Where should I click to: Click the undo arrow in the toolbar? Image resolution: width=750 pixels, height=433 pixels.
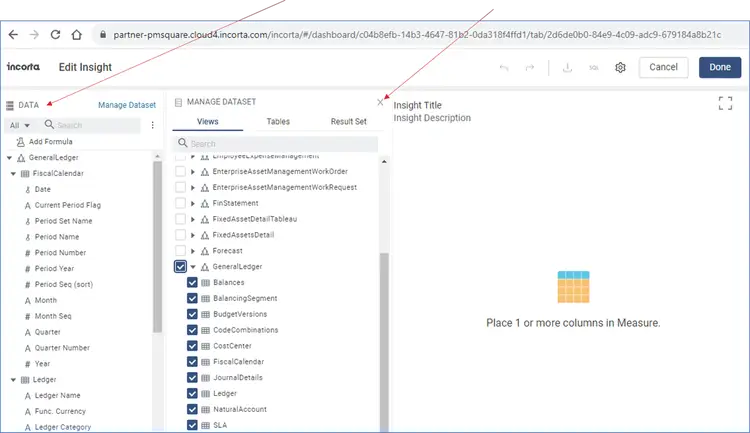(x=504, y=67)
